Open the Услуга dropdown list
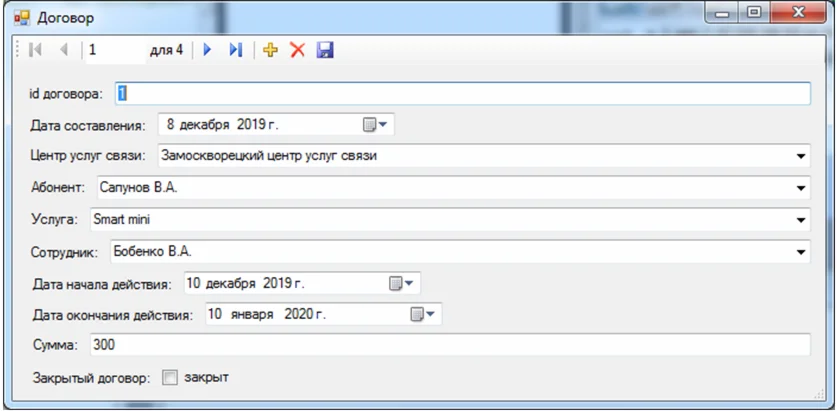The image size is (837, 411). [800, 220]
